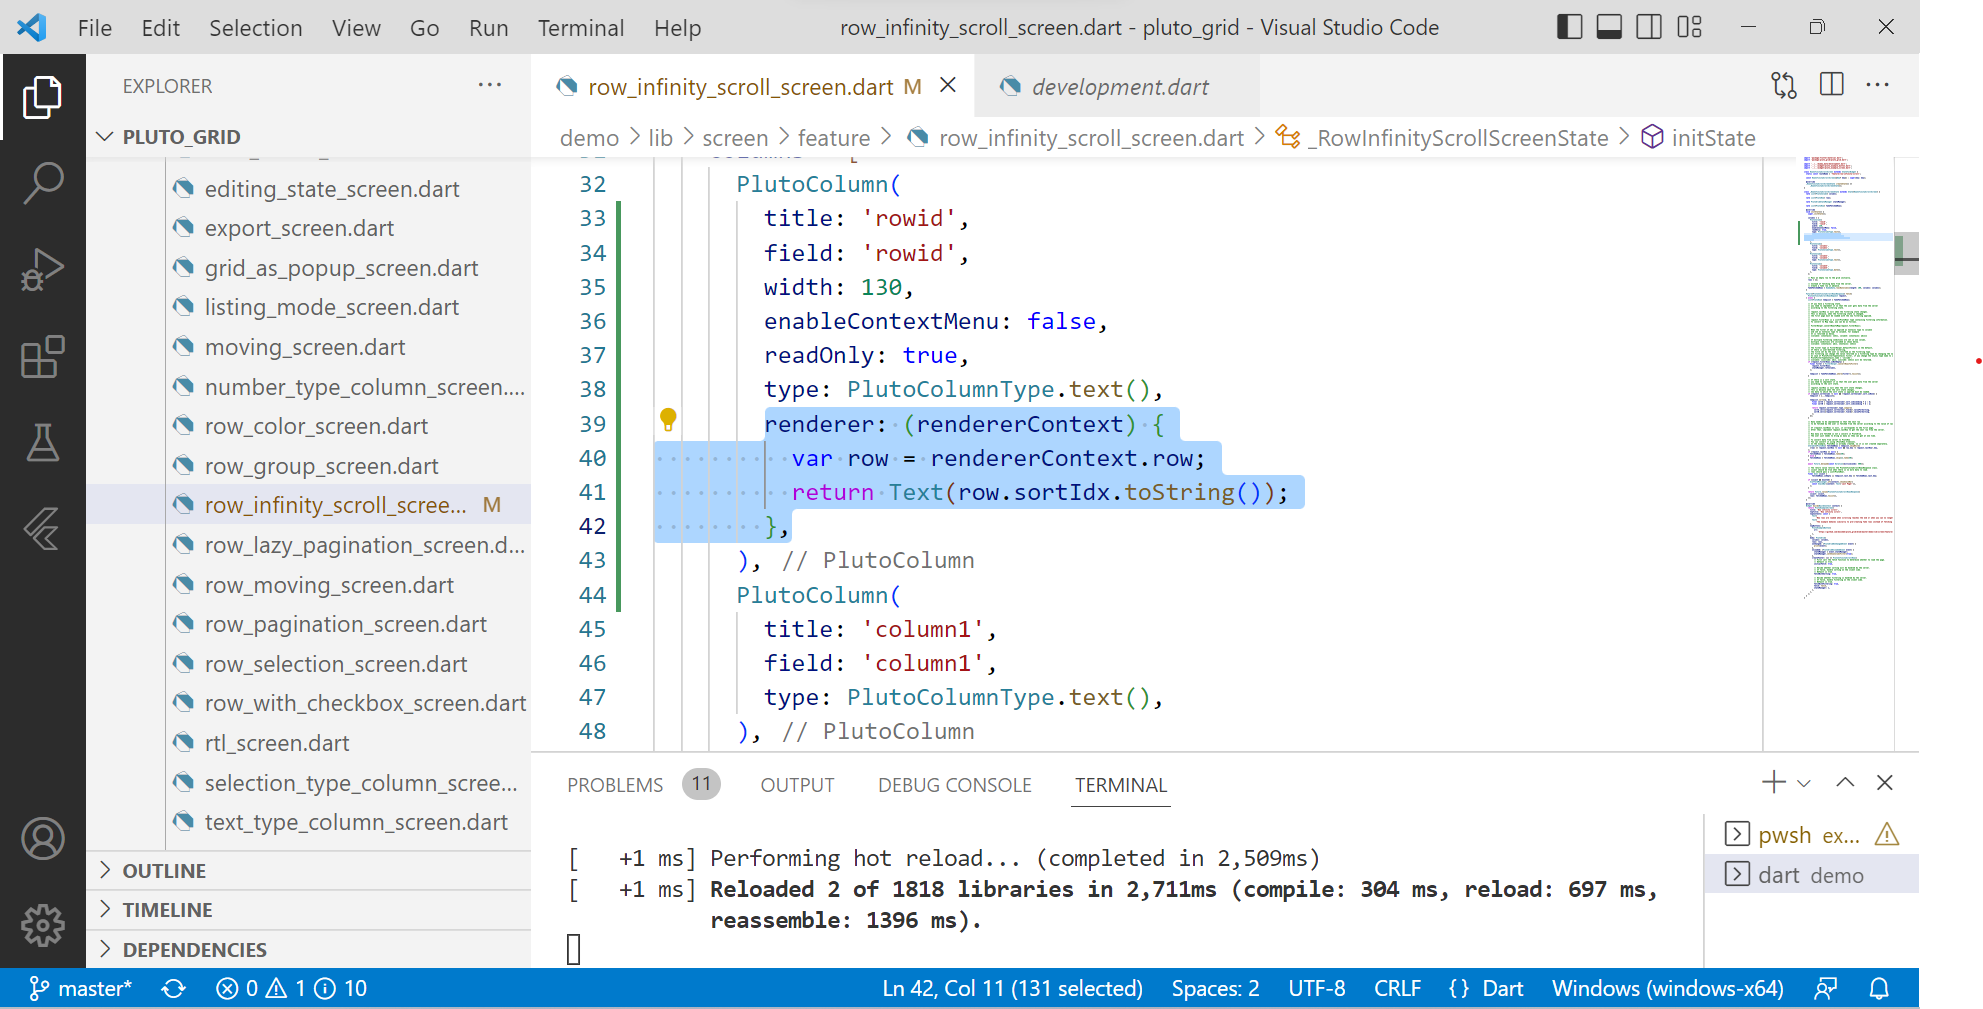Open the Go menu
1983x1009 pixels.
pyautogui.click(x=424, y=28)
